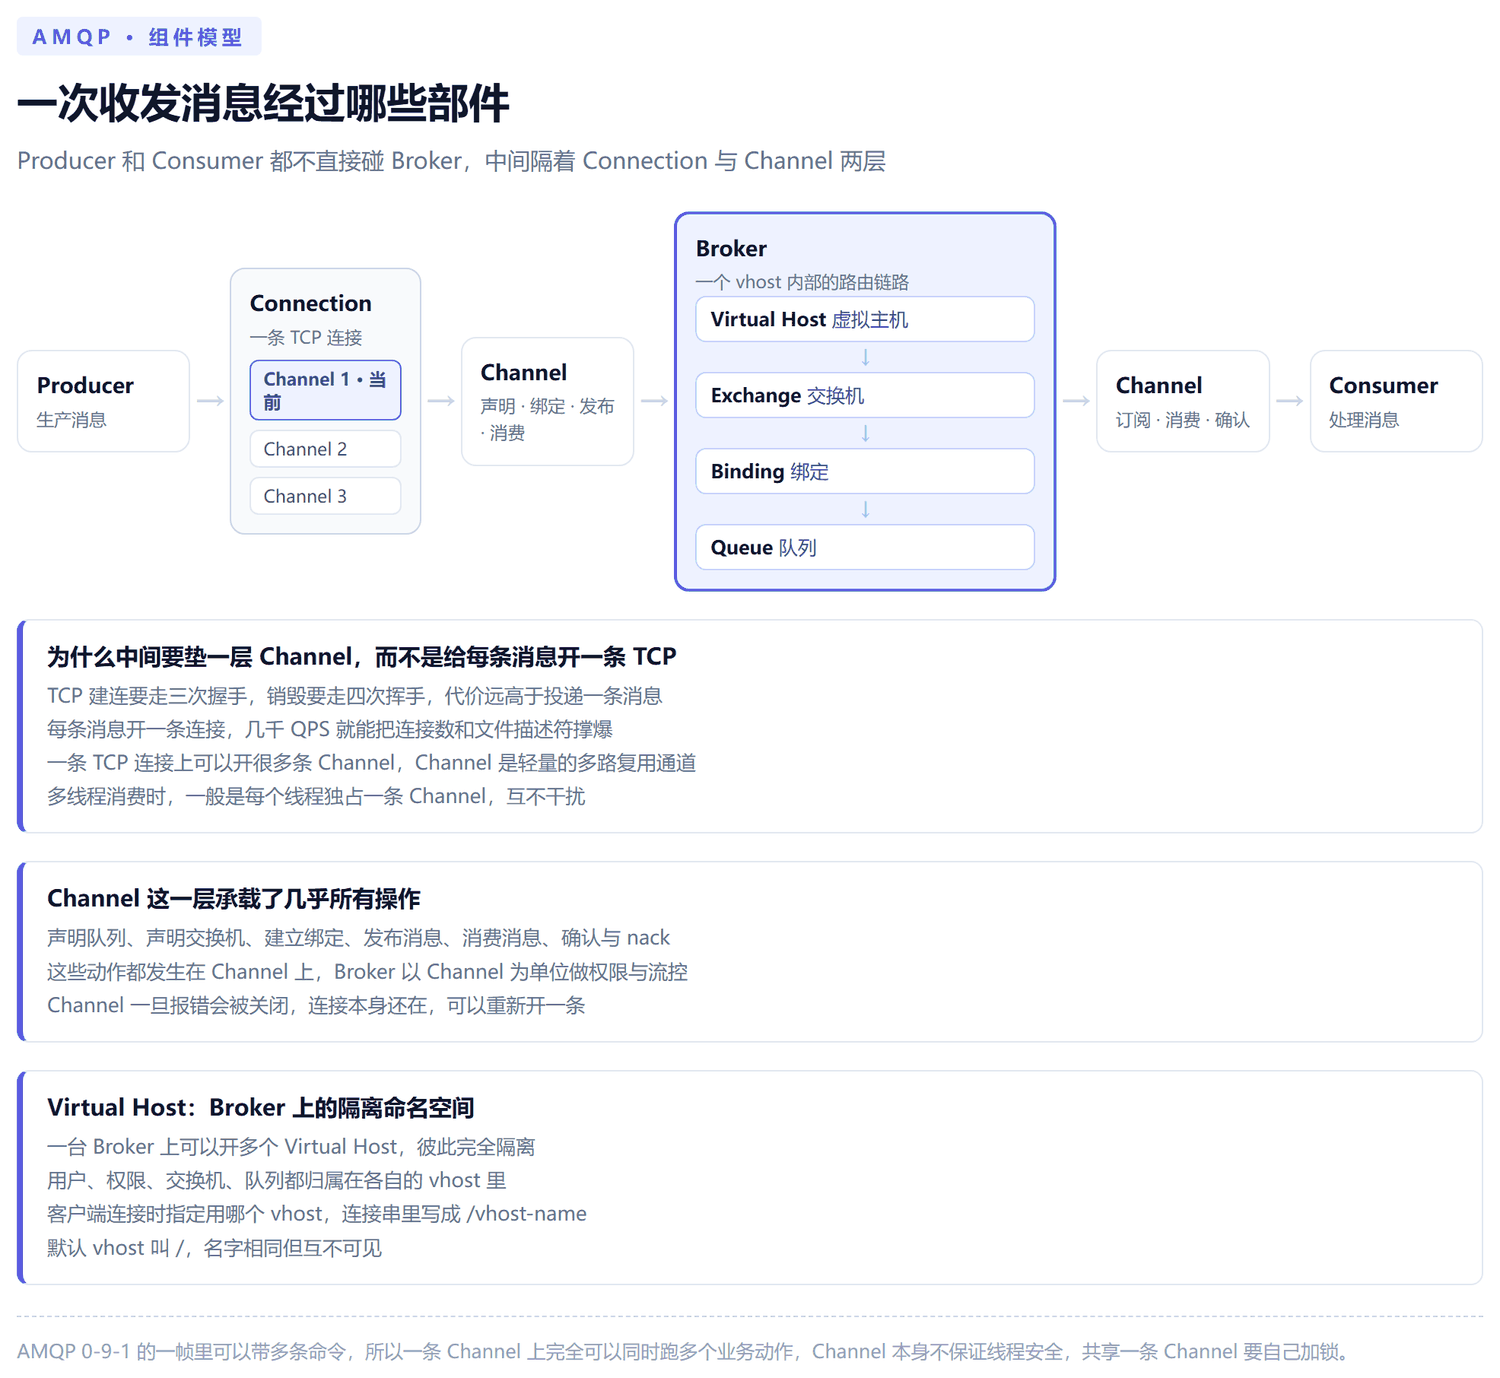Select the Virtual Host 虚拟主机 row

pos(865,319)
